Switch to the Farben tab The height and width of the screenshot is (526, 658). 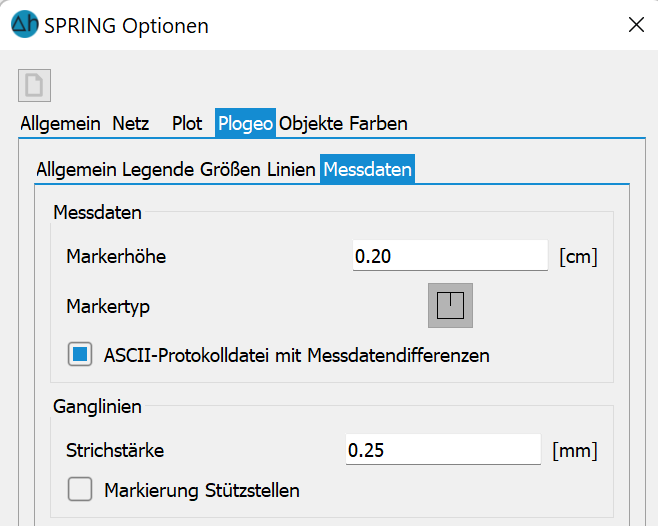pos(379,123)
